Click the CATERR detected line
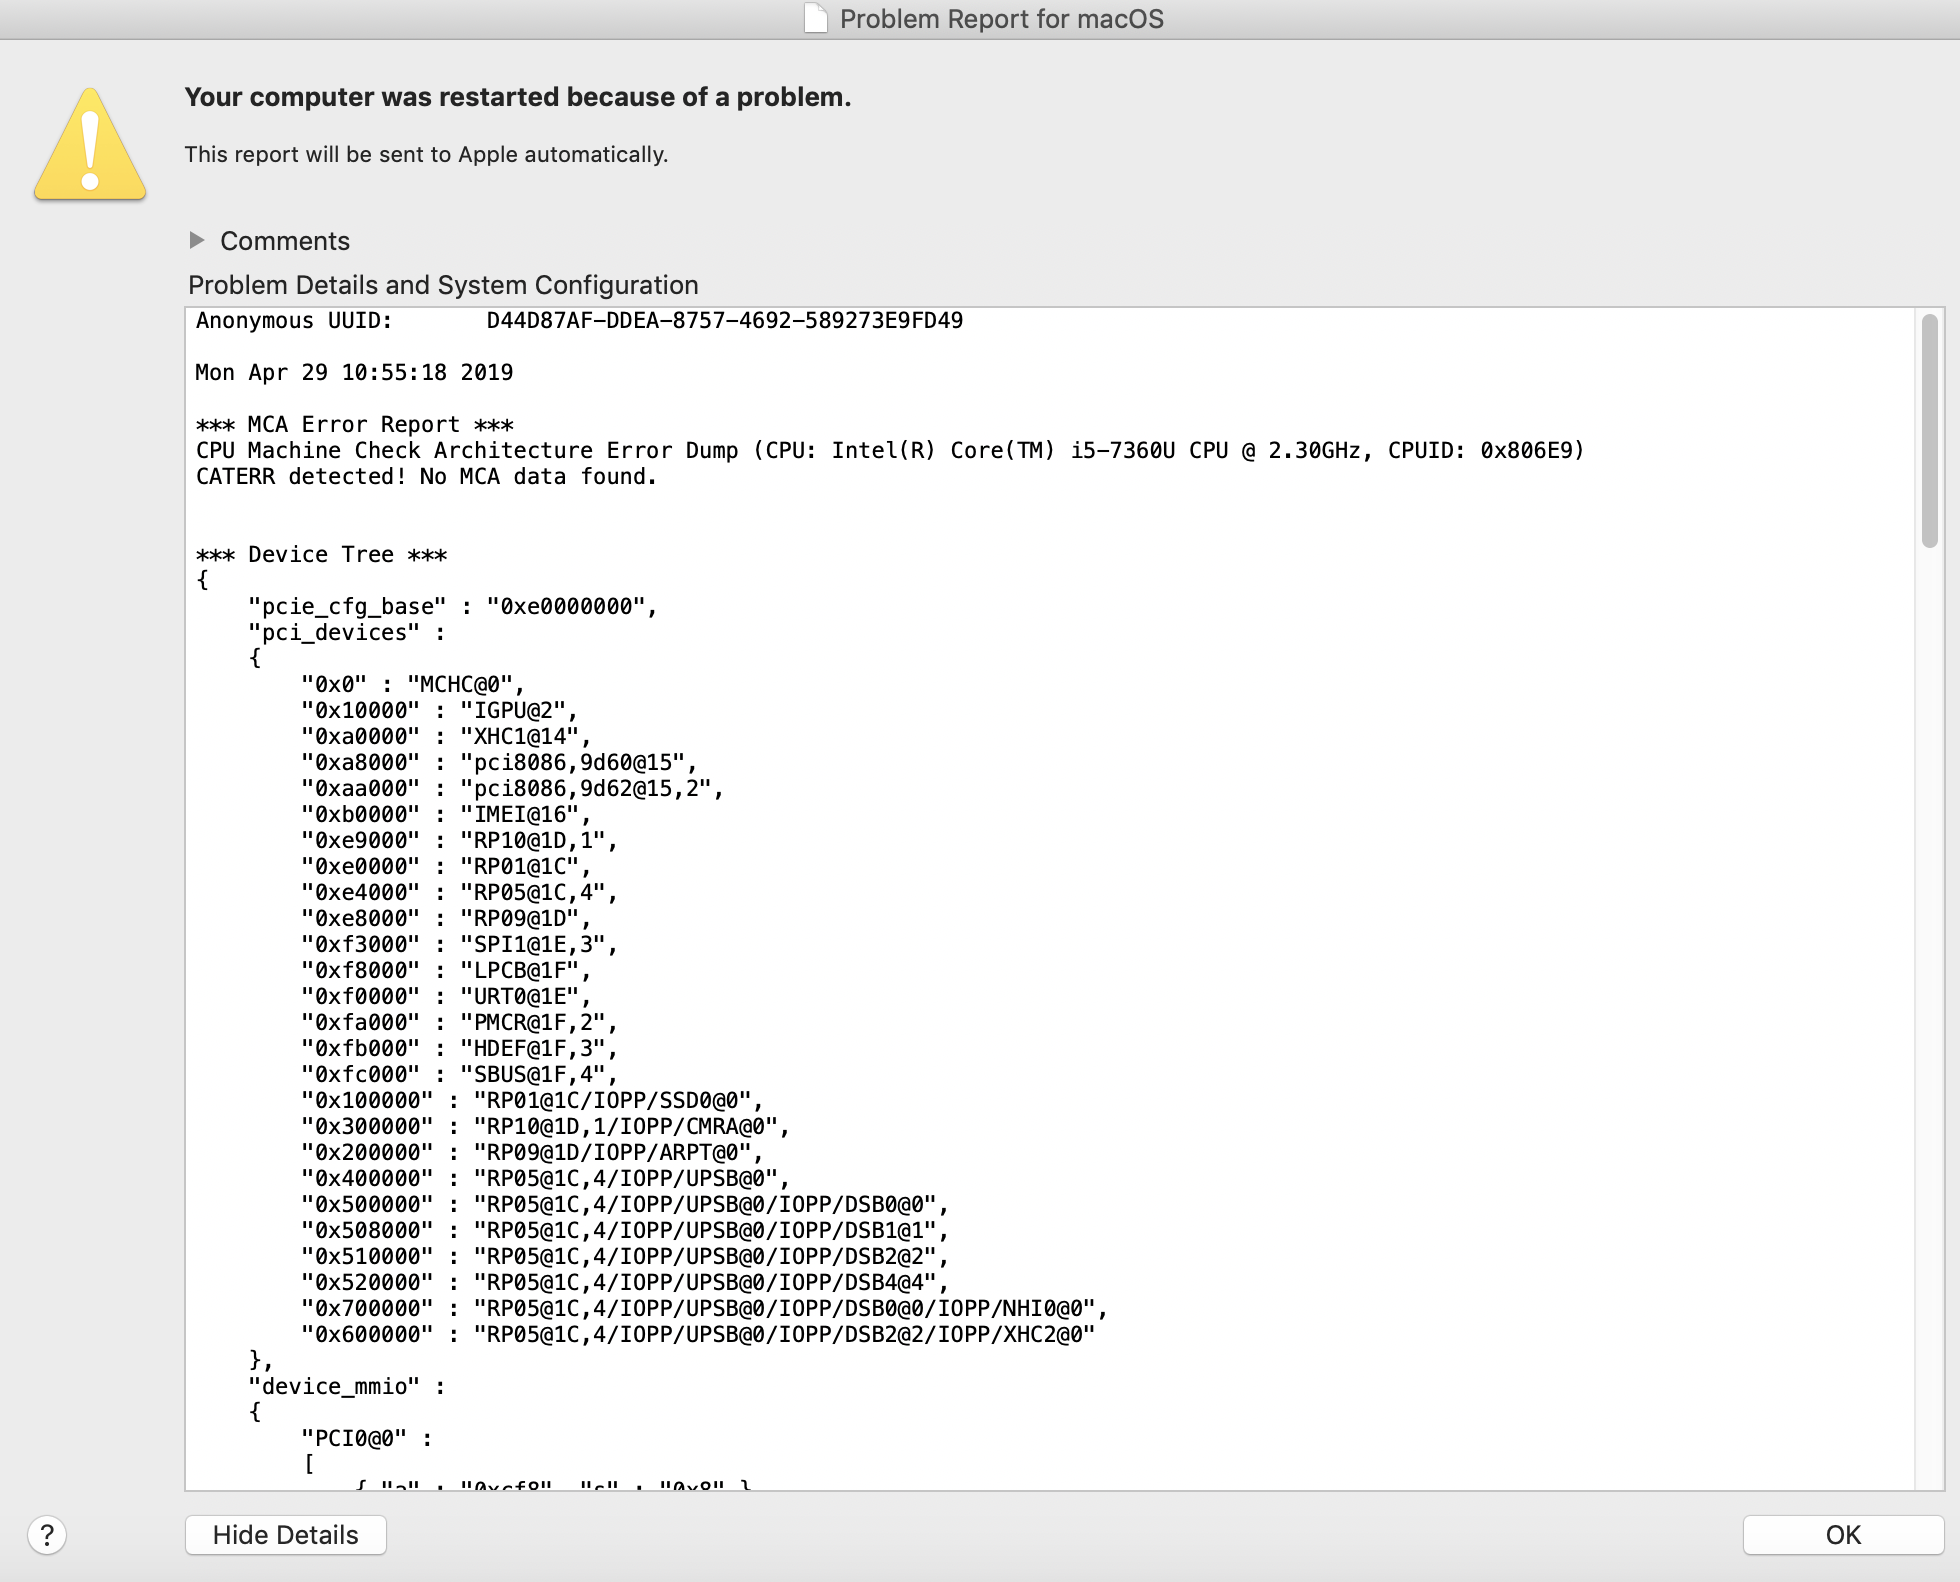 point(426,477)
